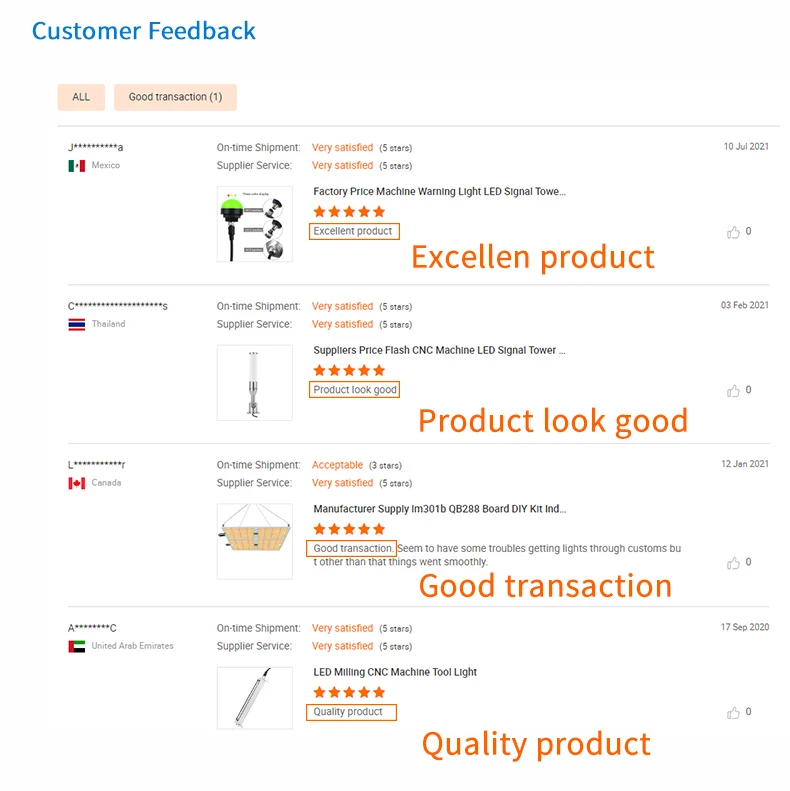The width and height of the screenshot is (790, 791).
Task: Open the QB288 LED board thumbnail
Action: (x=254, y=541)
